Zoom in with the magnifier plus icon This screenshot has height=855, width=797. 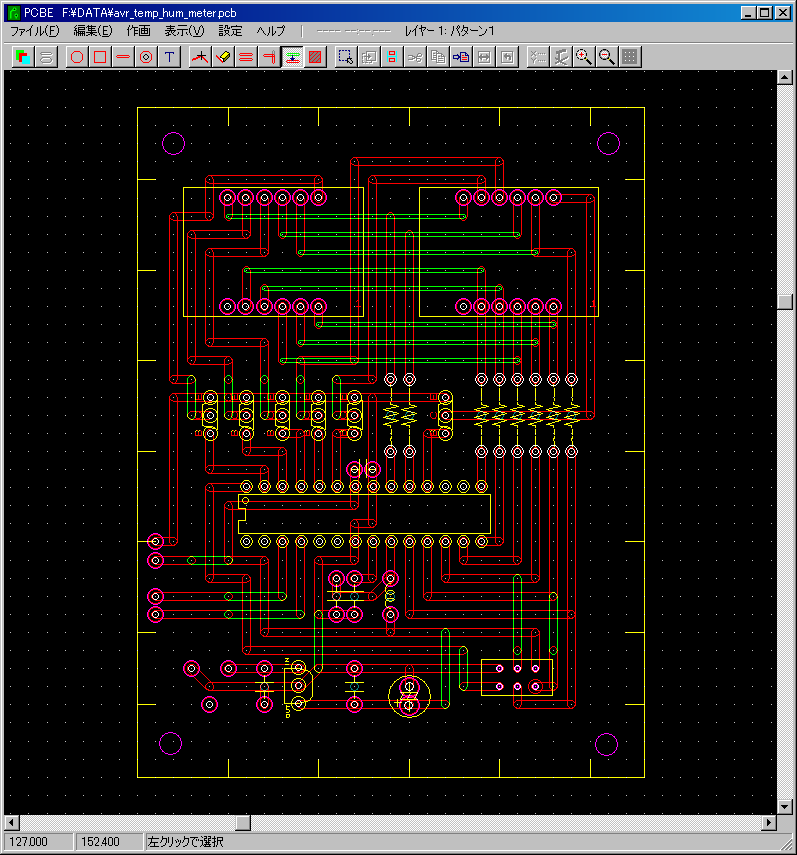pos(584,57)
